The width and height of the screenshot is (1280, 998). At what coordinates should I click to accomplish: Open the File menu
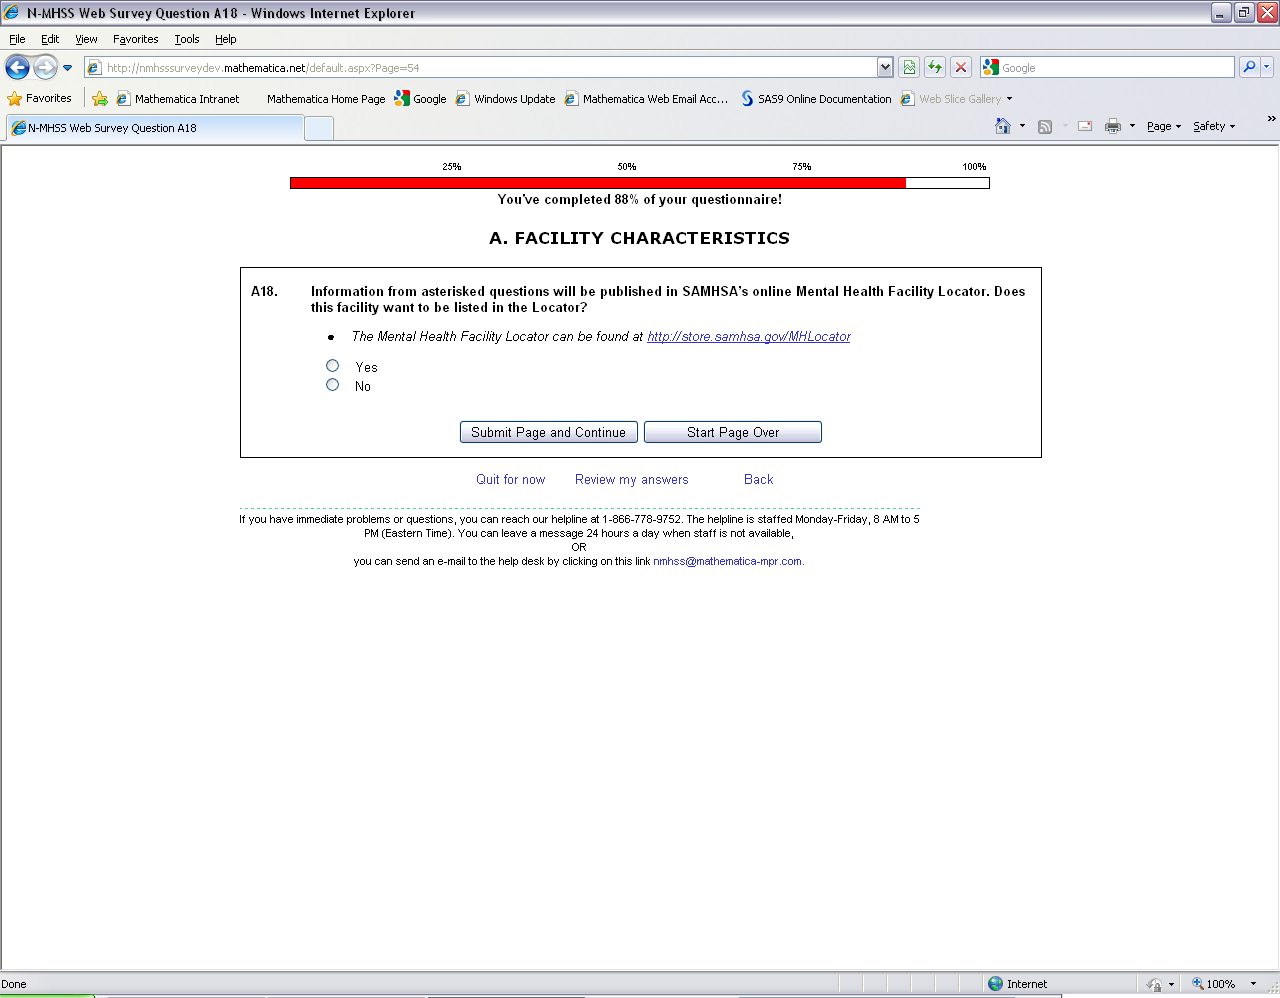[x=17, y=39]
